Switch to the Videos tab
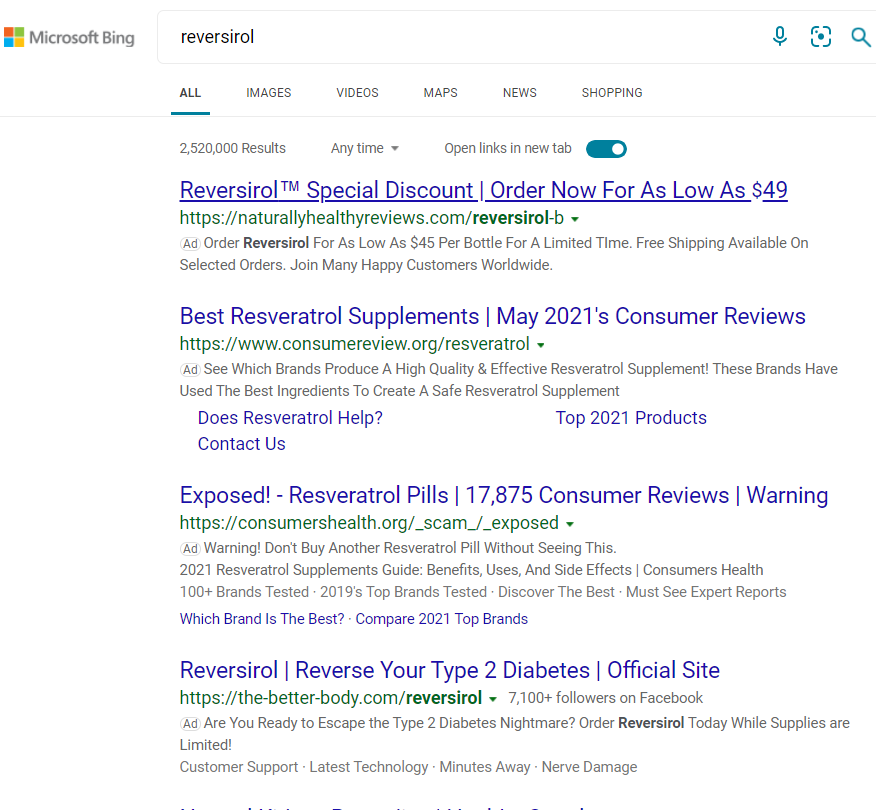The width and height of the screenshot is (876, 810). [x=358, y=93]
